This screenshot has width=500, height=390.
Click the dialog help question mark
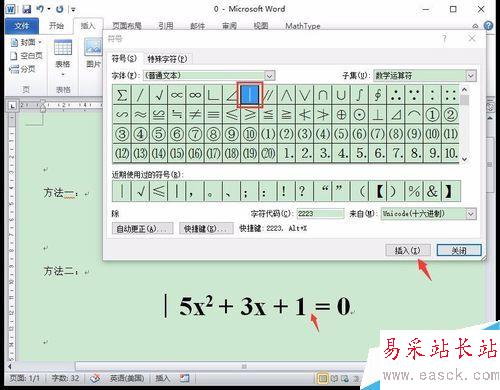coord(444,39)
